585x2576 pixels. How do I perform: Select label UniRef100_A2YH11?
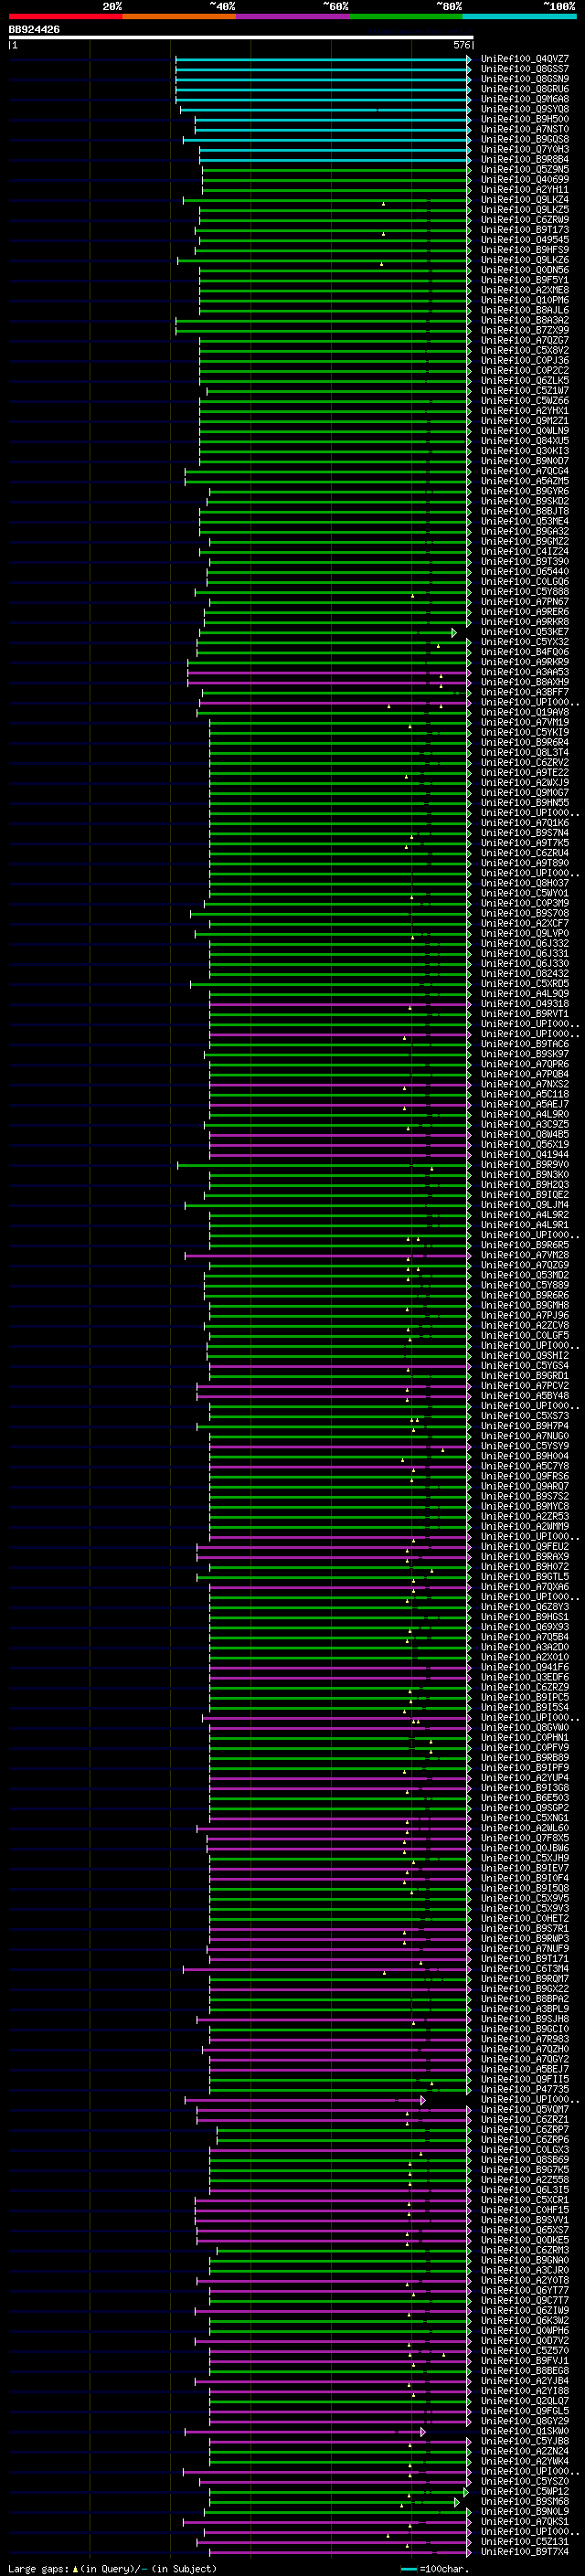[525, 190]
